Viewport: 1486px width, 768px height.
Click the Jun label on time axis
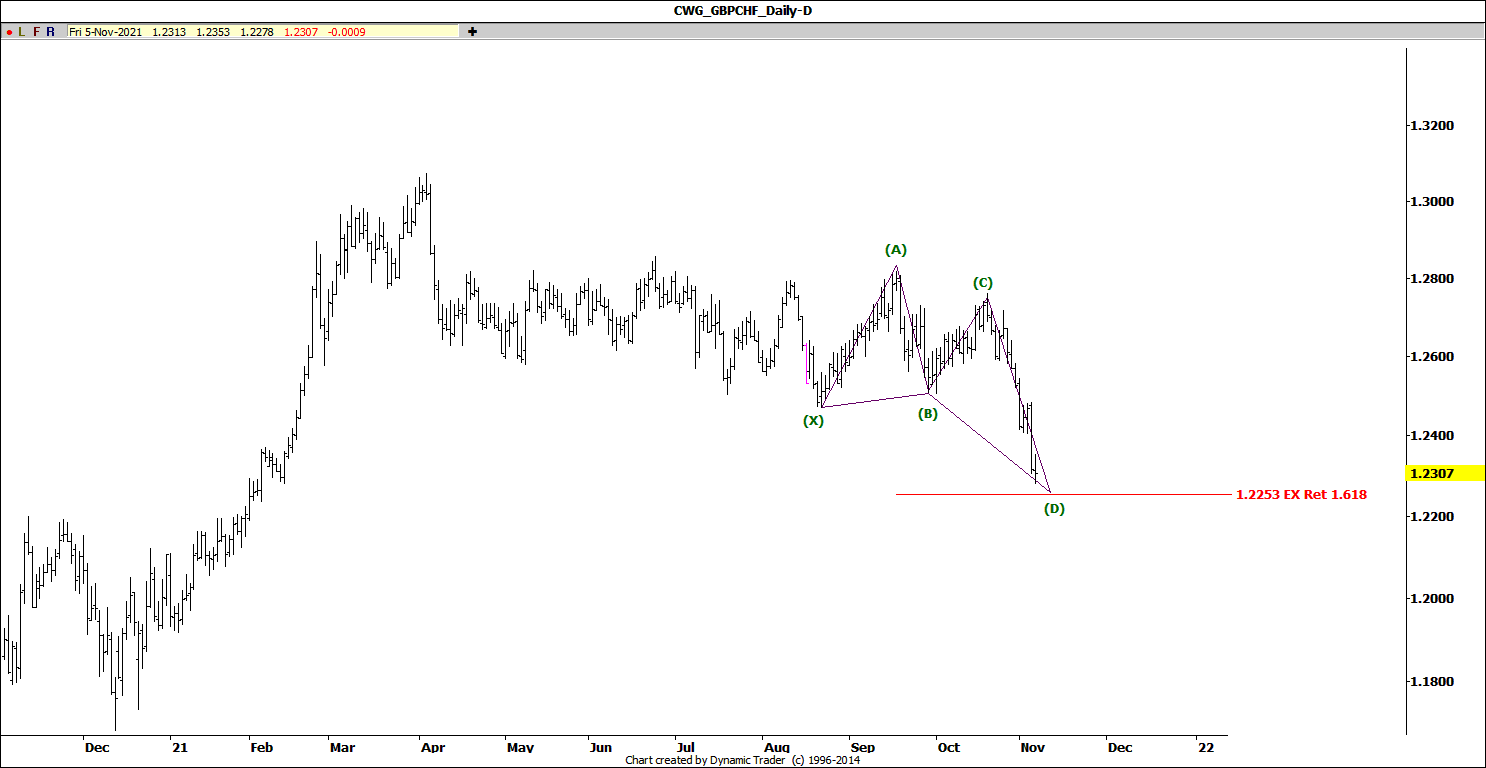599,747
